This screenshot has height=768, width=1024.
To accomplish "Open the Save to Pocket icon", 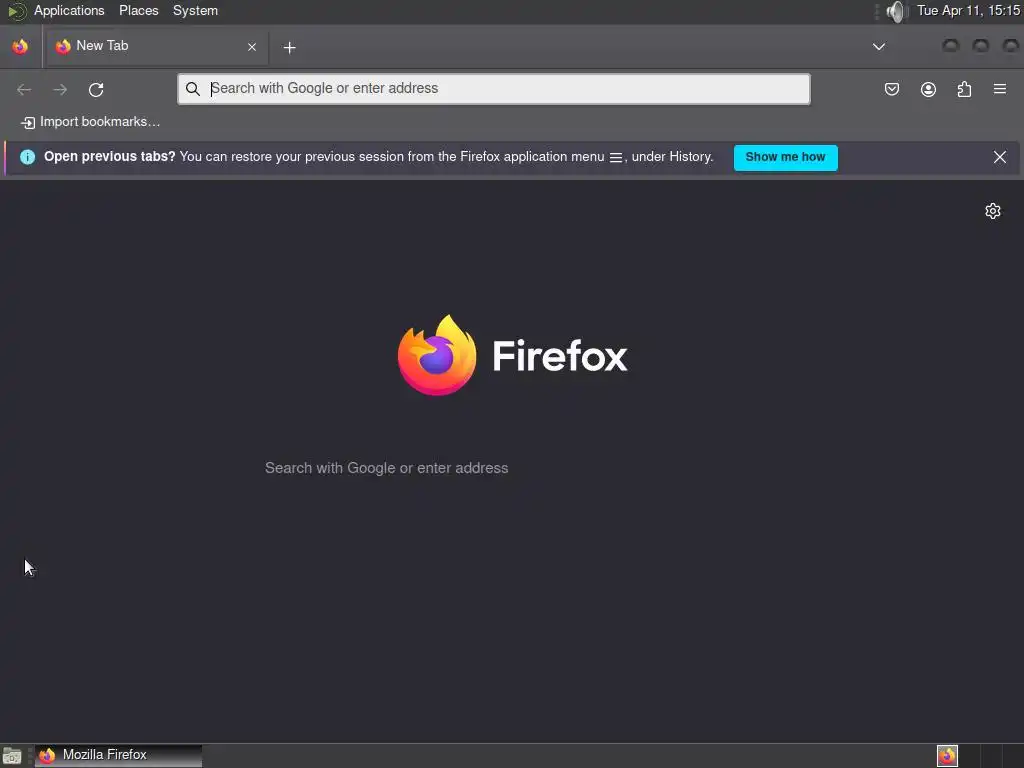I will click(x=891, y=89).
